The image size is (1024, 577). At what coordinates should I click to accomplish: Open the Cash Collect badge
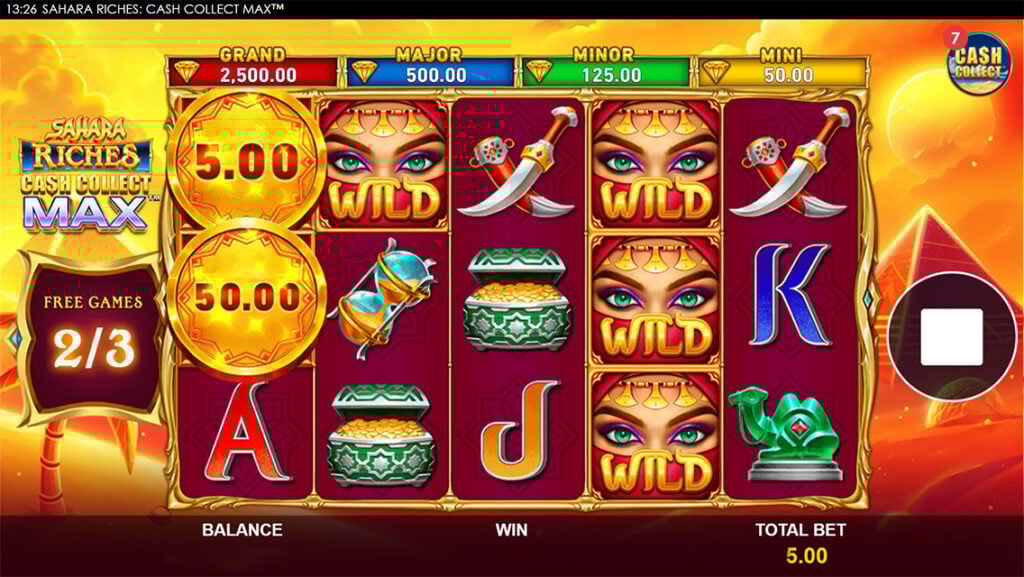point(977,63)
